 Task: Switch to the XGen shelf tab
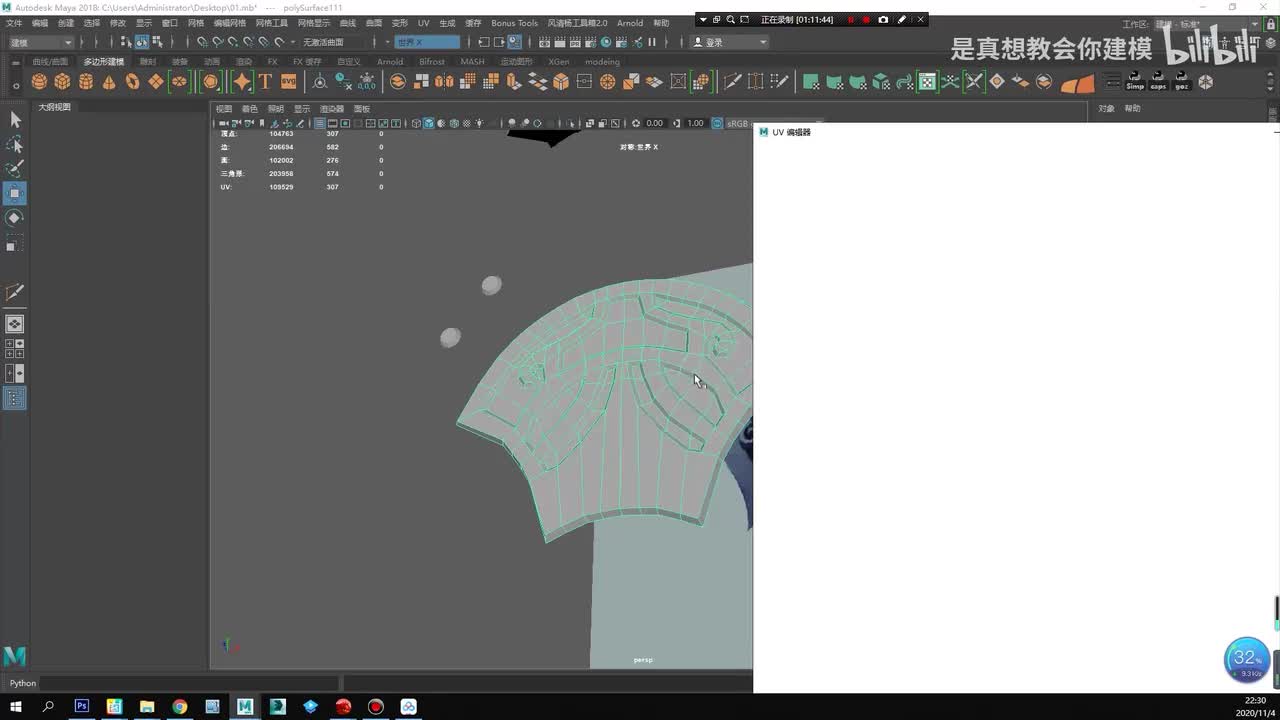(x=558, y=62)
